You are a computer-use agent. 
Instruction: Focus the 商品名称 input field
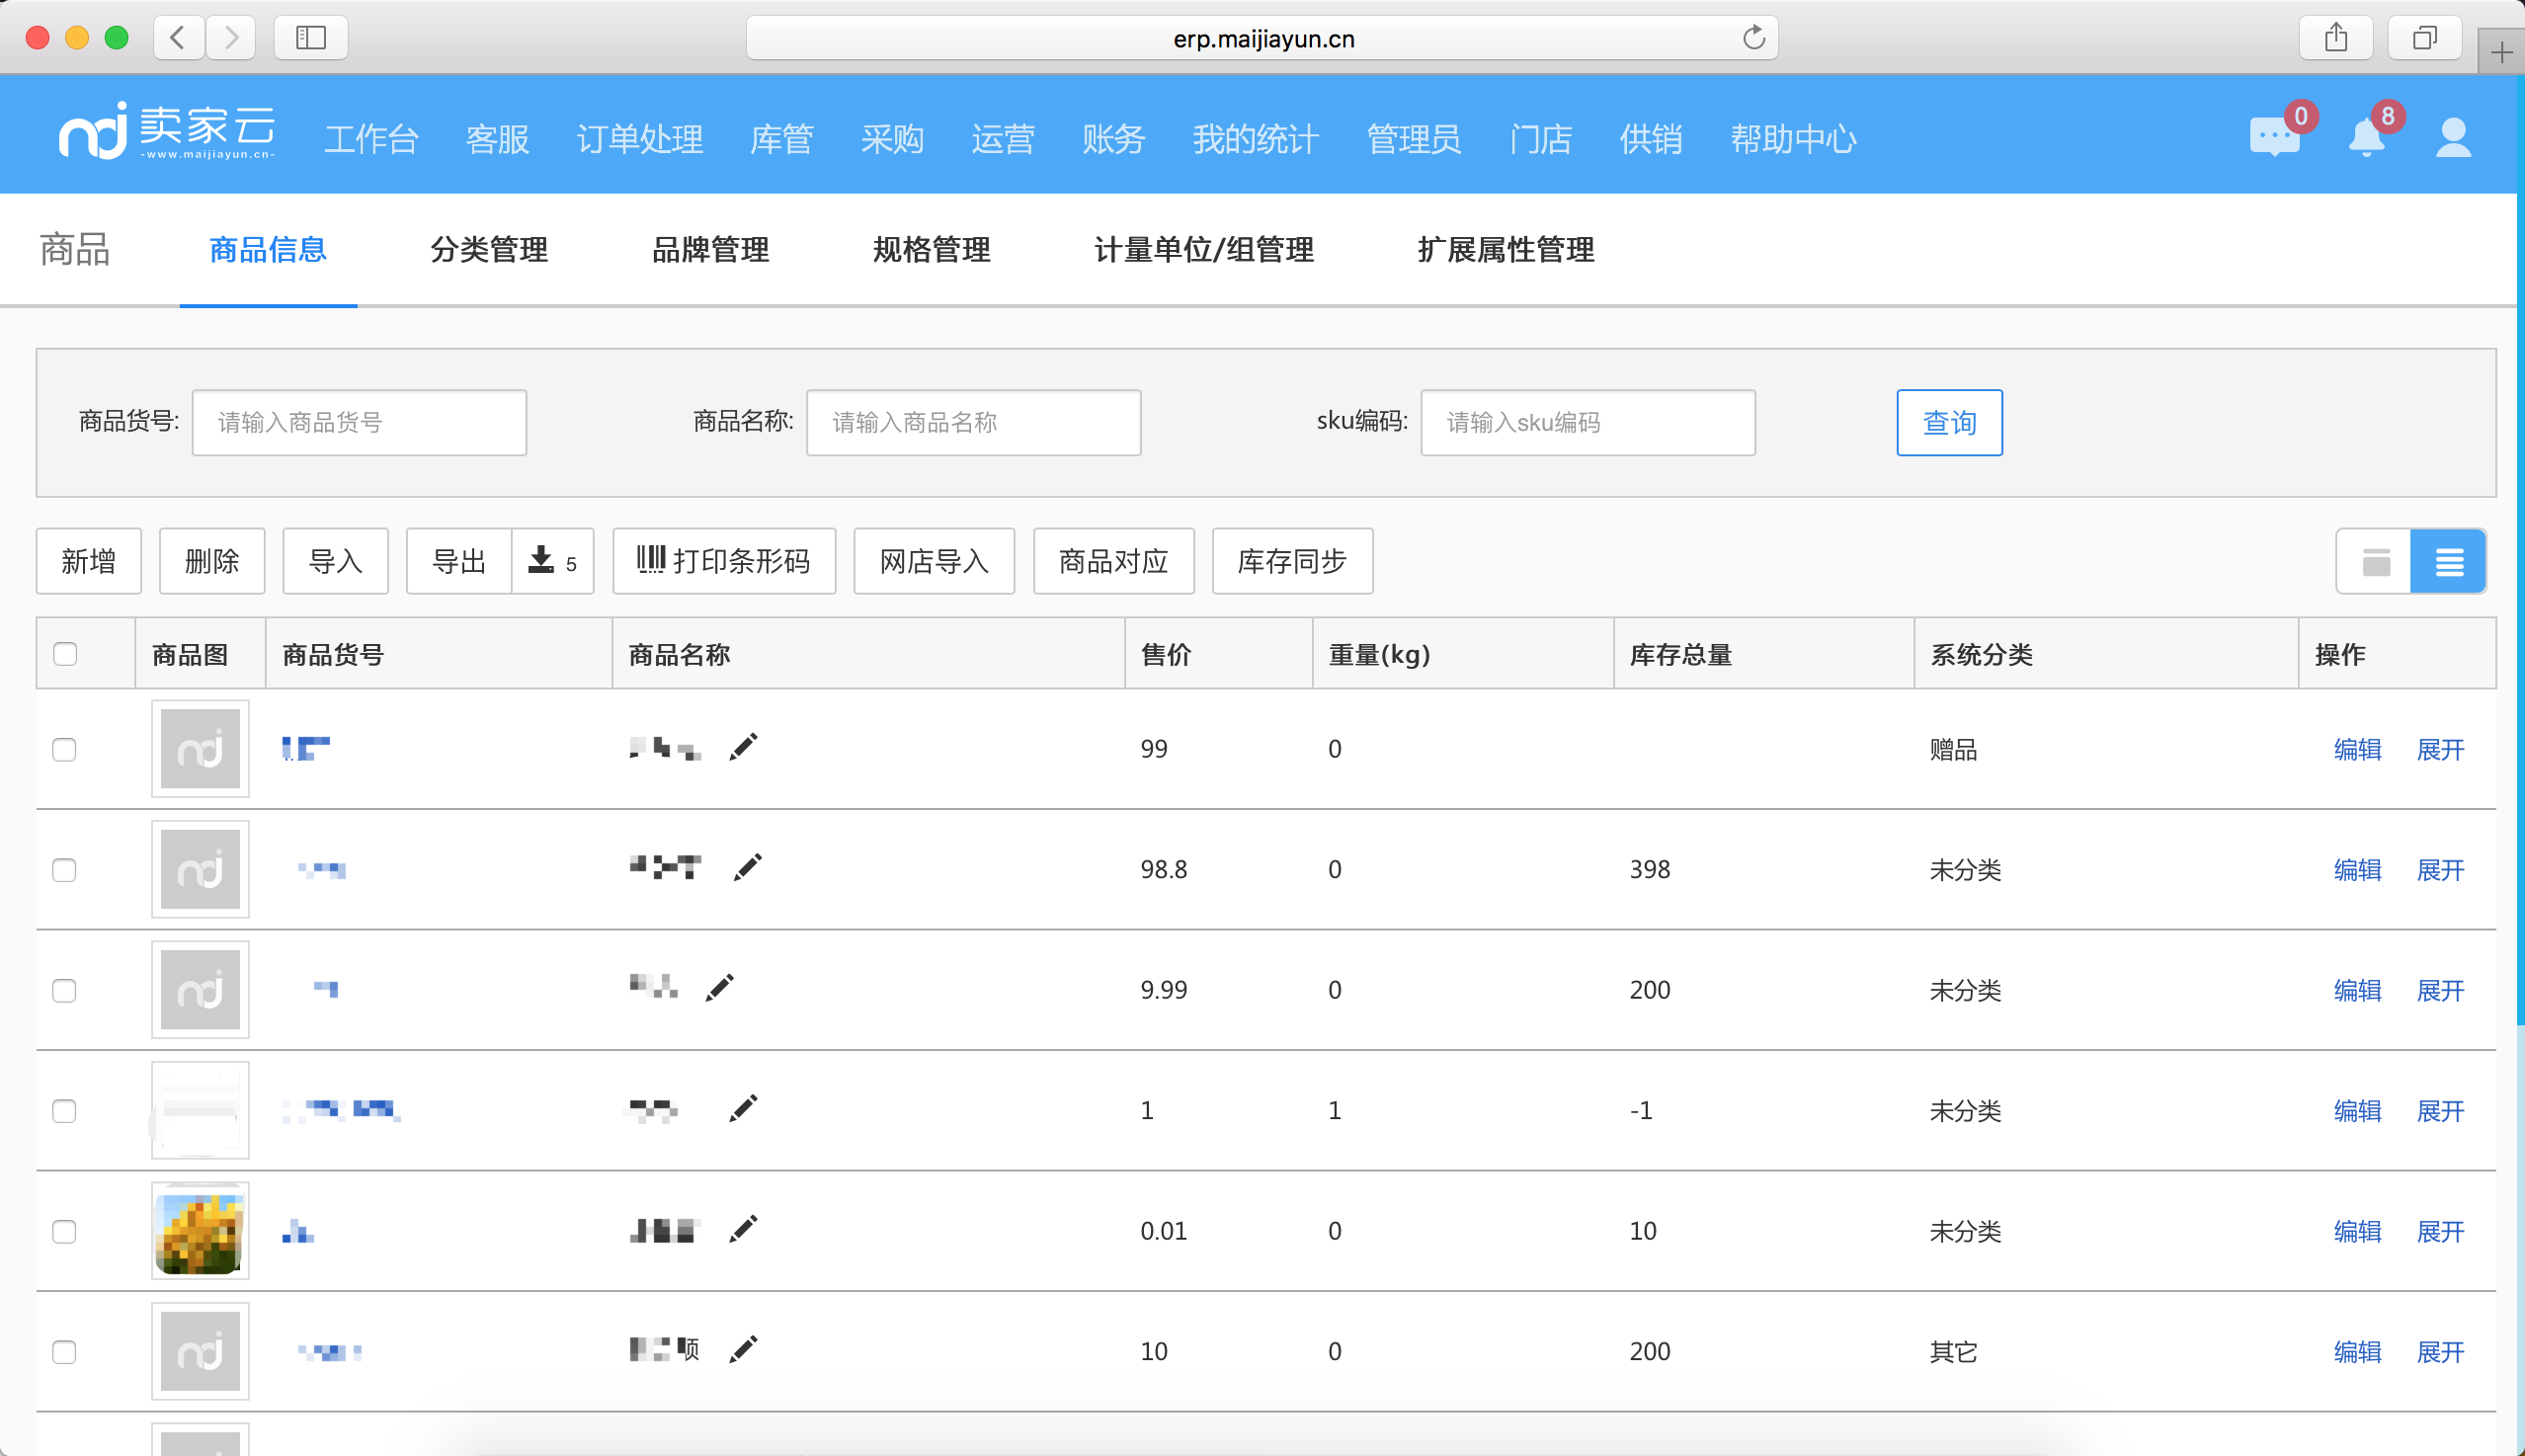(973, 423)
